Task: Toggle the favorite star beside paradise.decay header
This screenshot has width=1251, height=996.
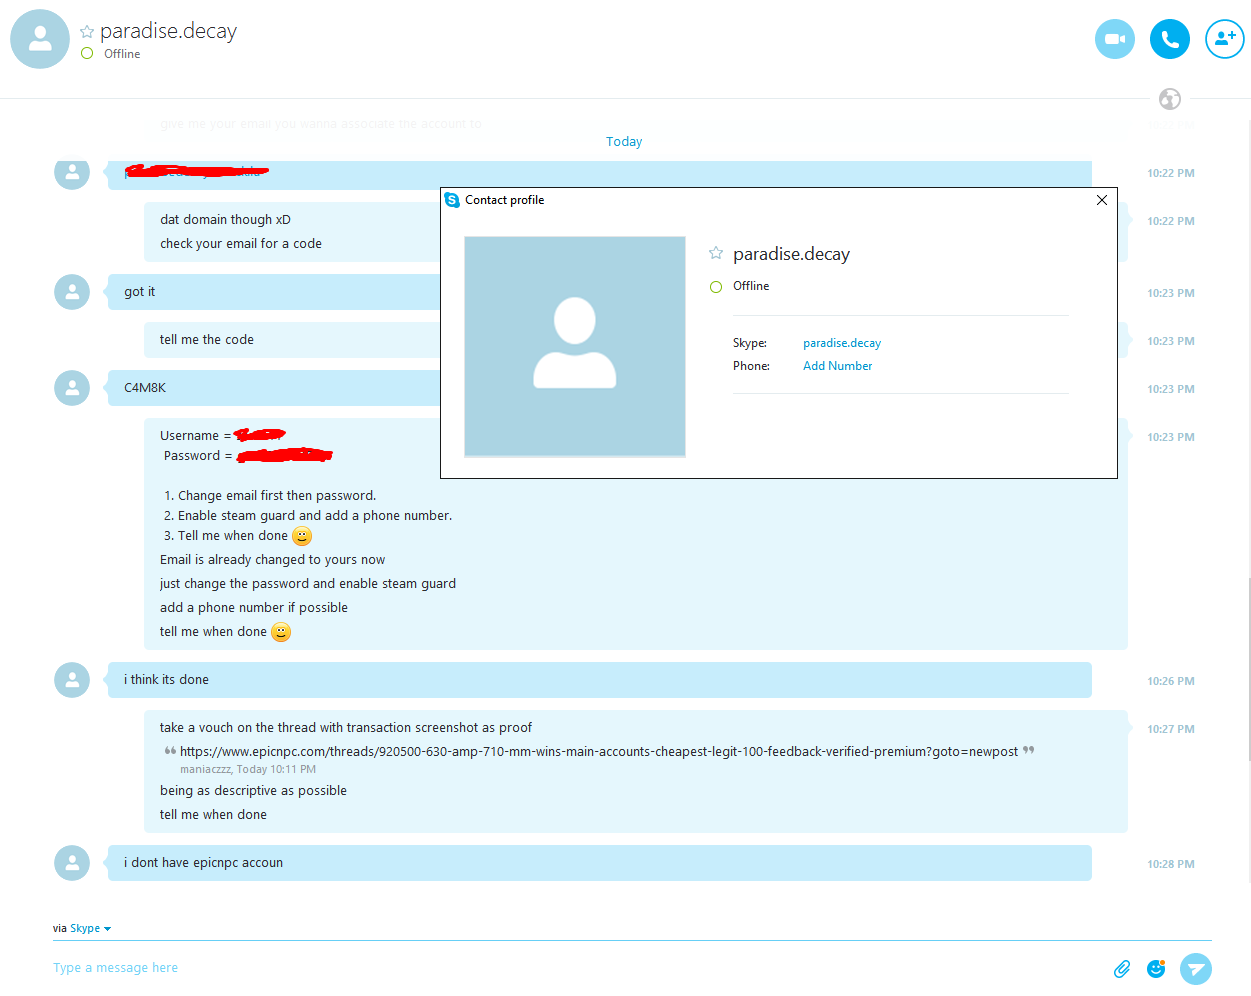Action: point(87,32)
